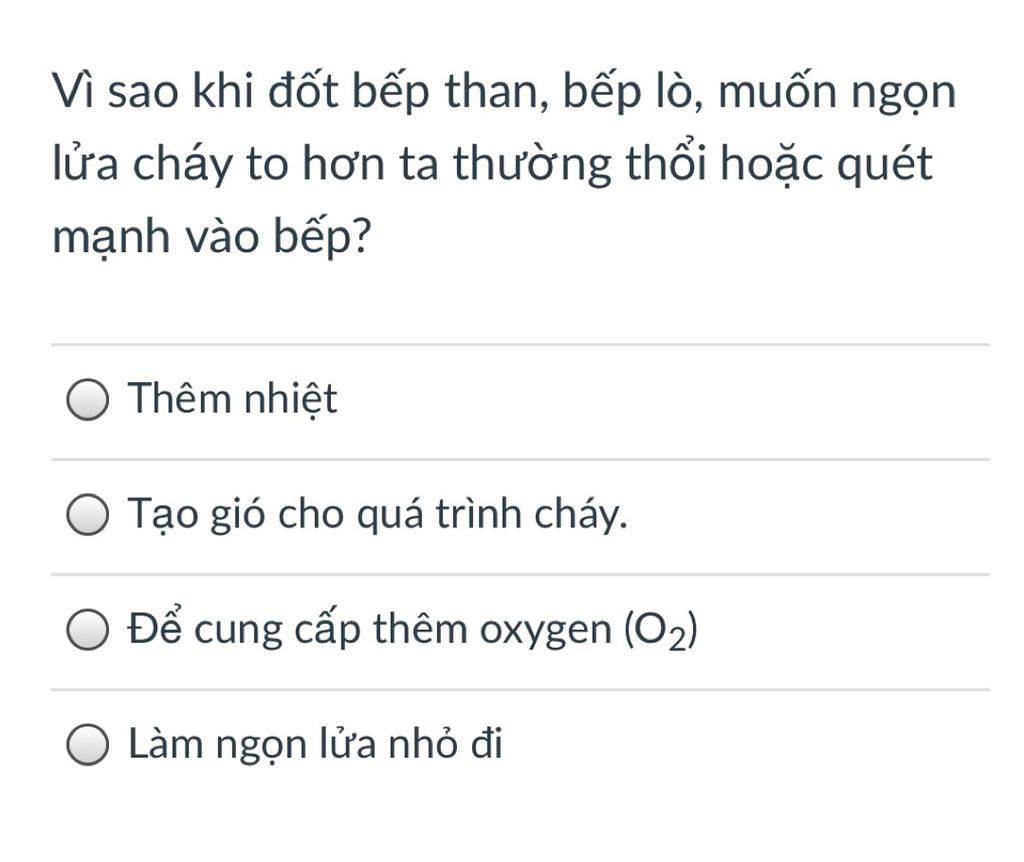Click the word 'Tạo' starting the second answer
This screenshot has width=1024, height=862.
tap(163, 515)
